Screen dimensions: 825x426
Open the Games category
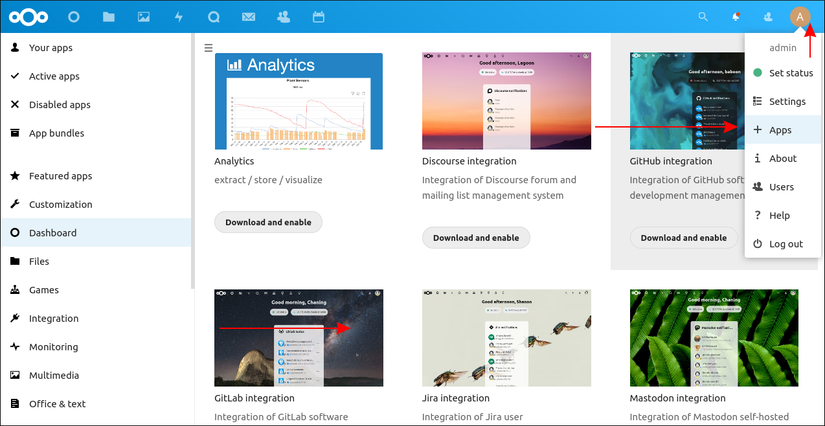coord(96,290)
